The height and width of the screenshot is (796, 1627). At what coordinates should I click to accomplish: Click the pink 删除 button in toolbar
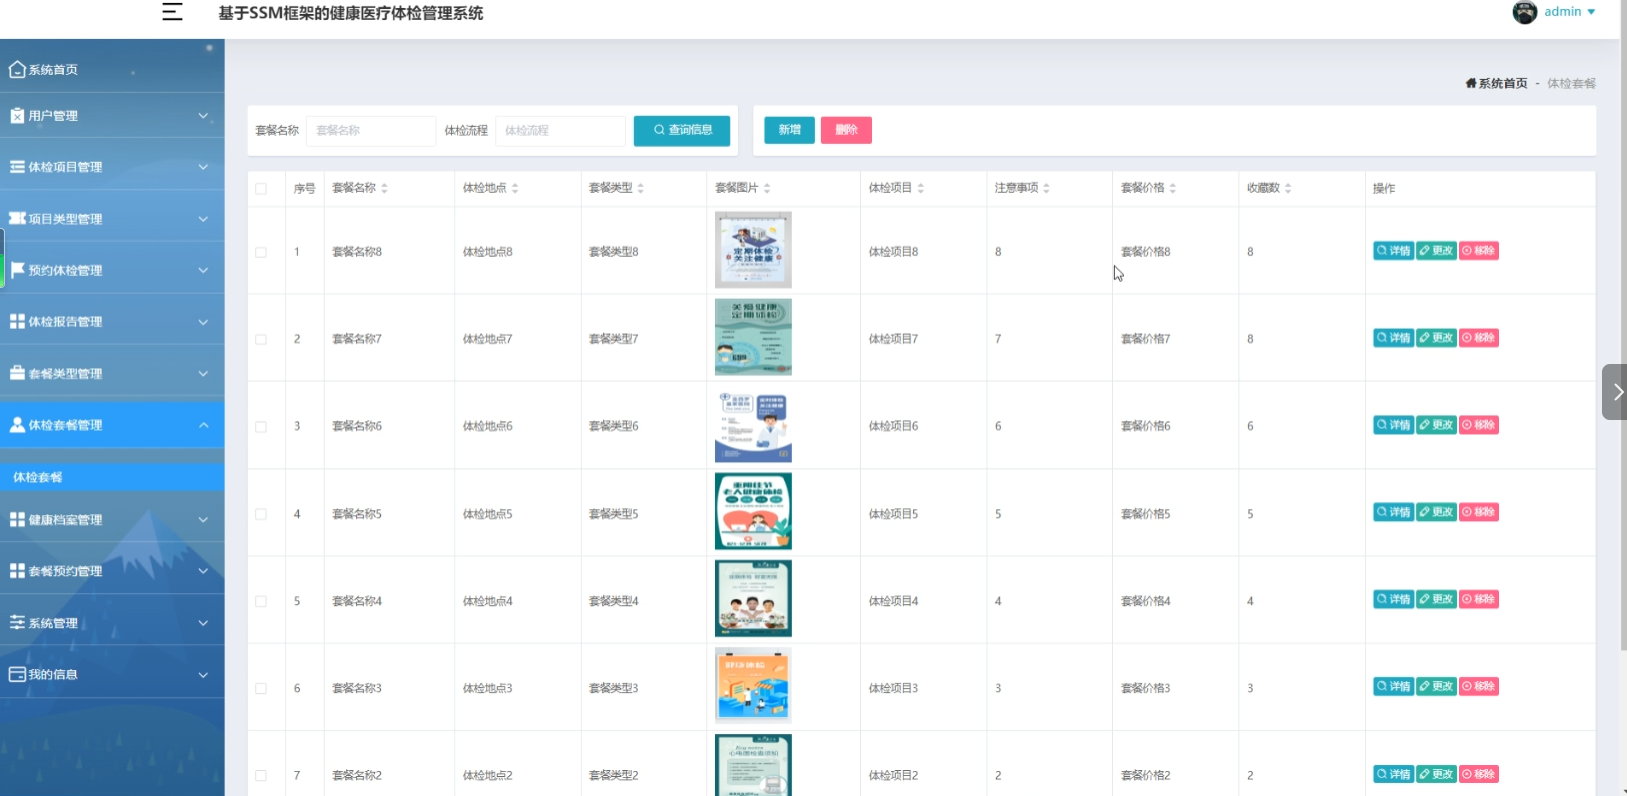[x=846, y=130]
